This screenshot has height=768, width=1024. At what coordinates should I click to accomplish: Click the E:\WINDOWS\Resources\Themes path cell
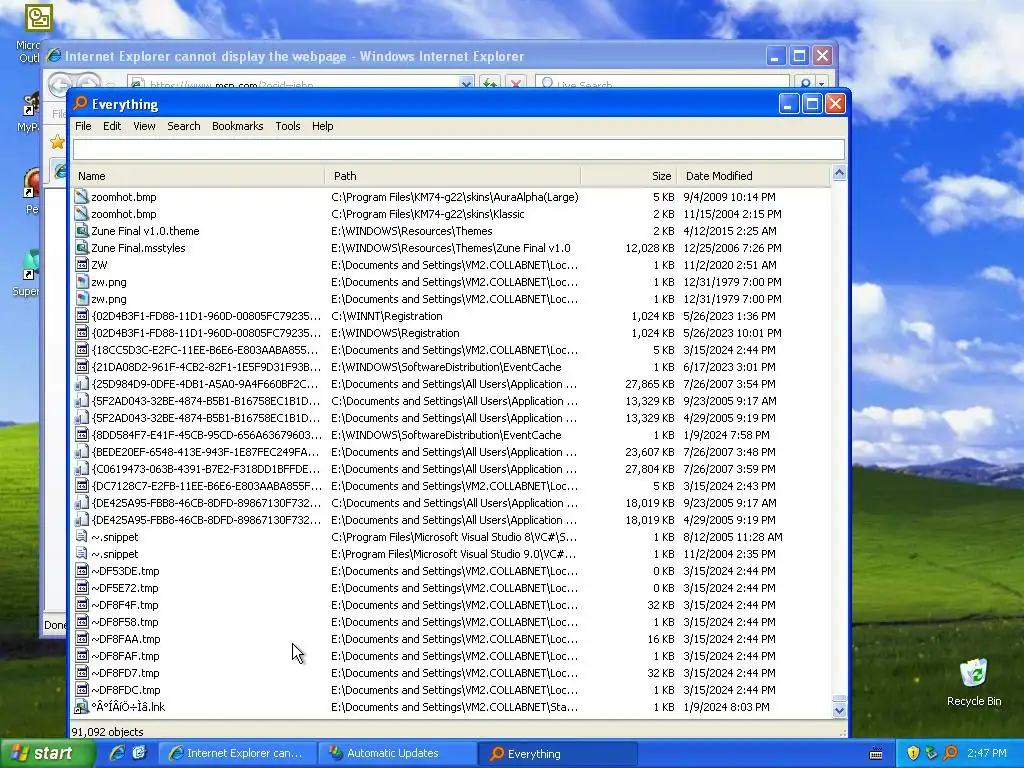click(411, 231)
